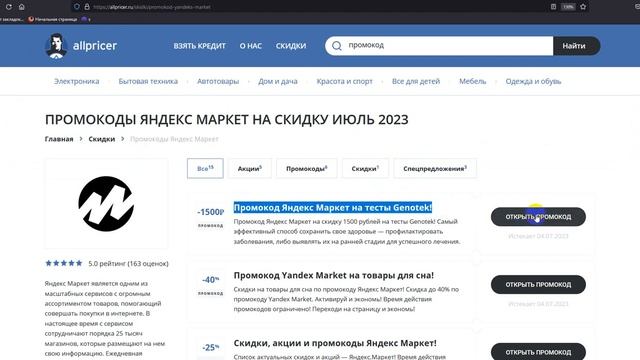640x360 pixels.
Task: Select the Скидки filter tab
Action: point(365,168)
